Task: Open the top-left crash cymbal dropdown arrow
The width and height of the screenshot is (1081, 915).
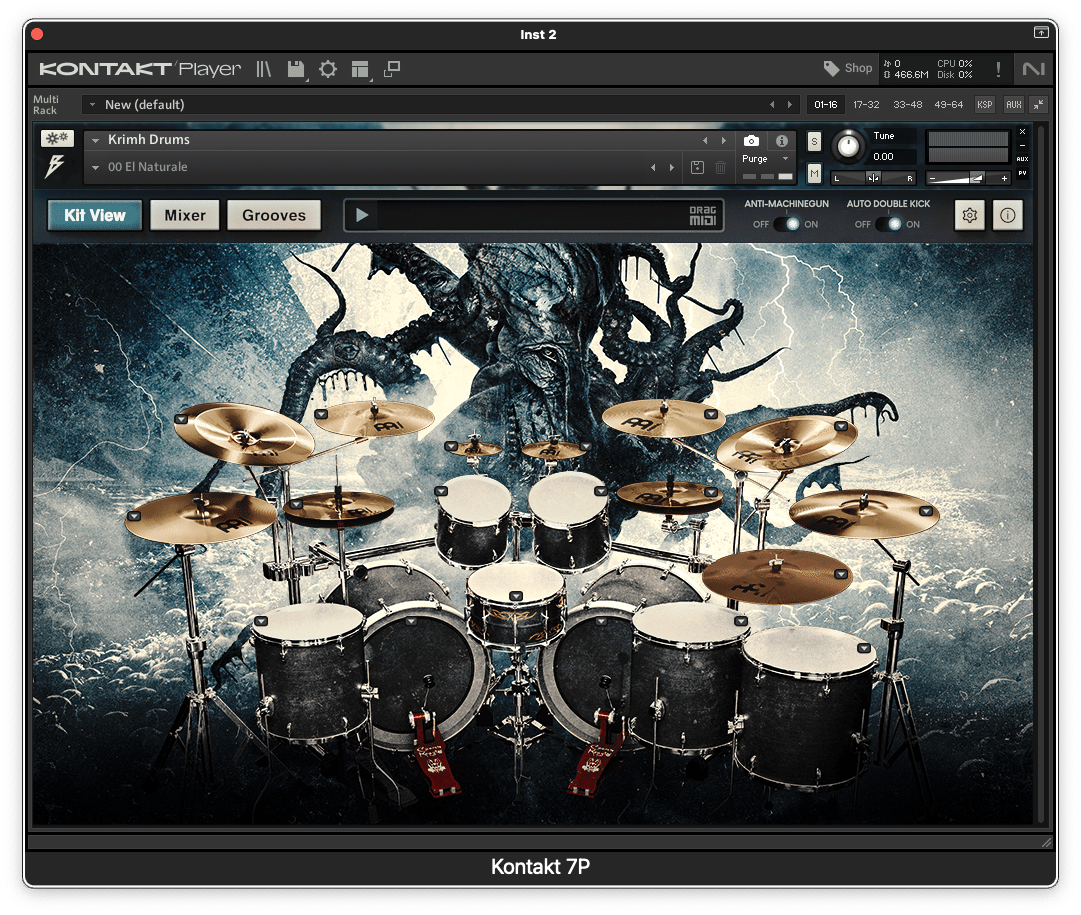Action: click(181, 419)
